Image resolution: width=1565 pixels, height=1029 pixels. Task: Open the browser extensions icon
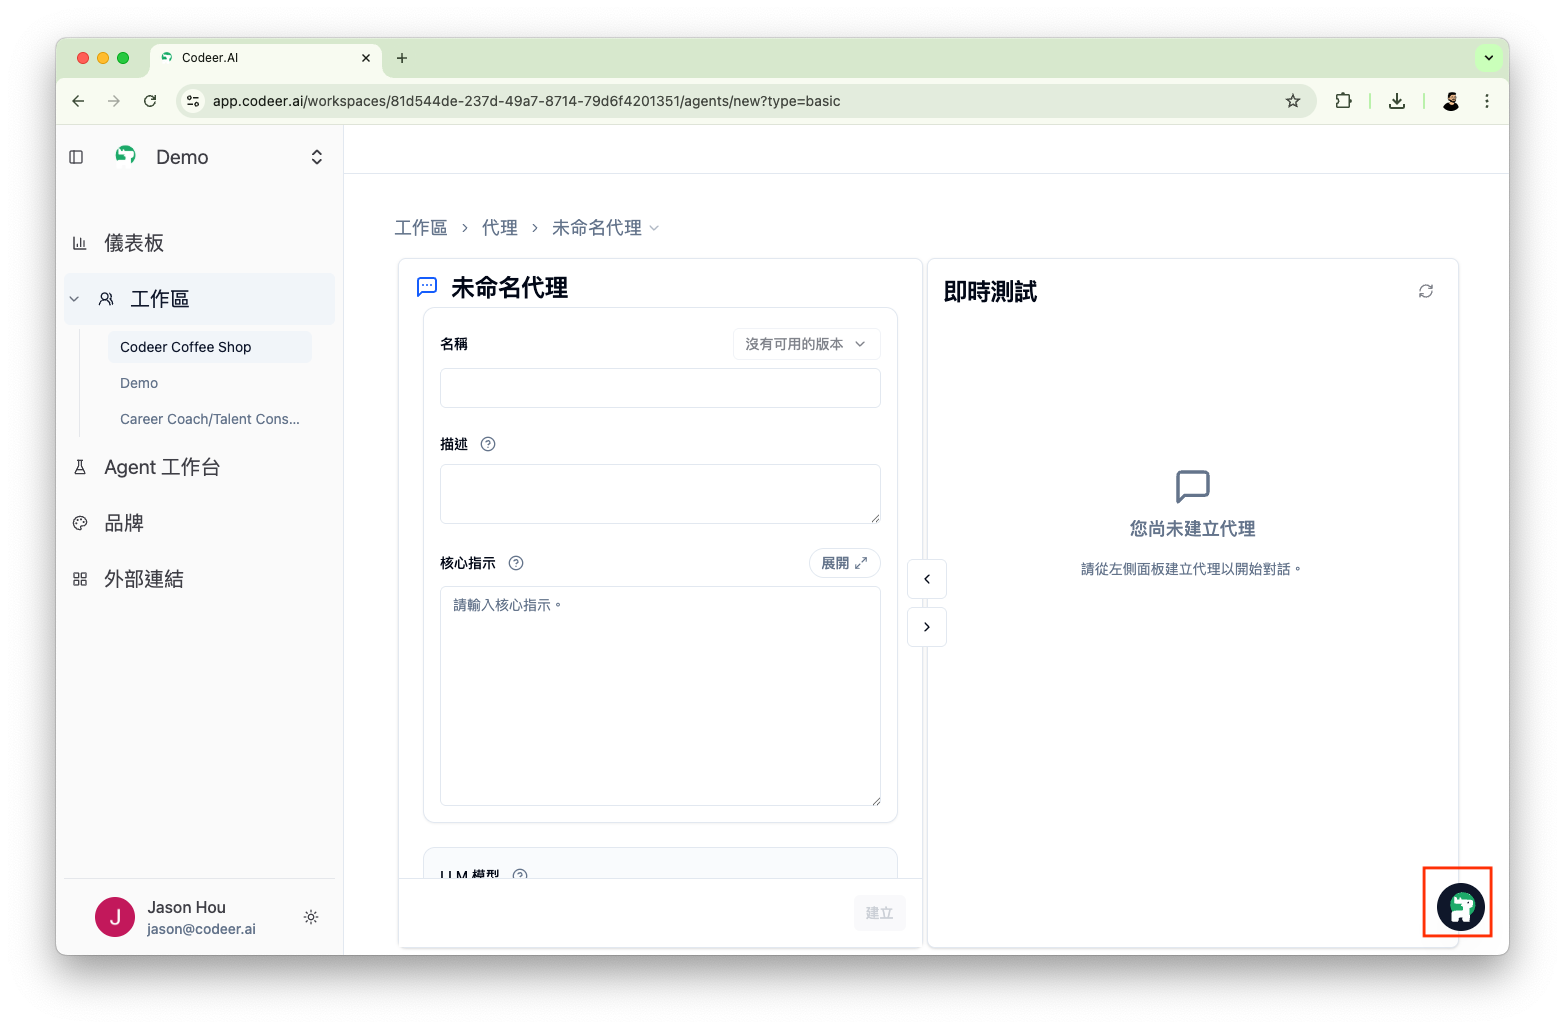[1343, 101]
